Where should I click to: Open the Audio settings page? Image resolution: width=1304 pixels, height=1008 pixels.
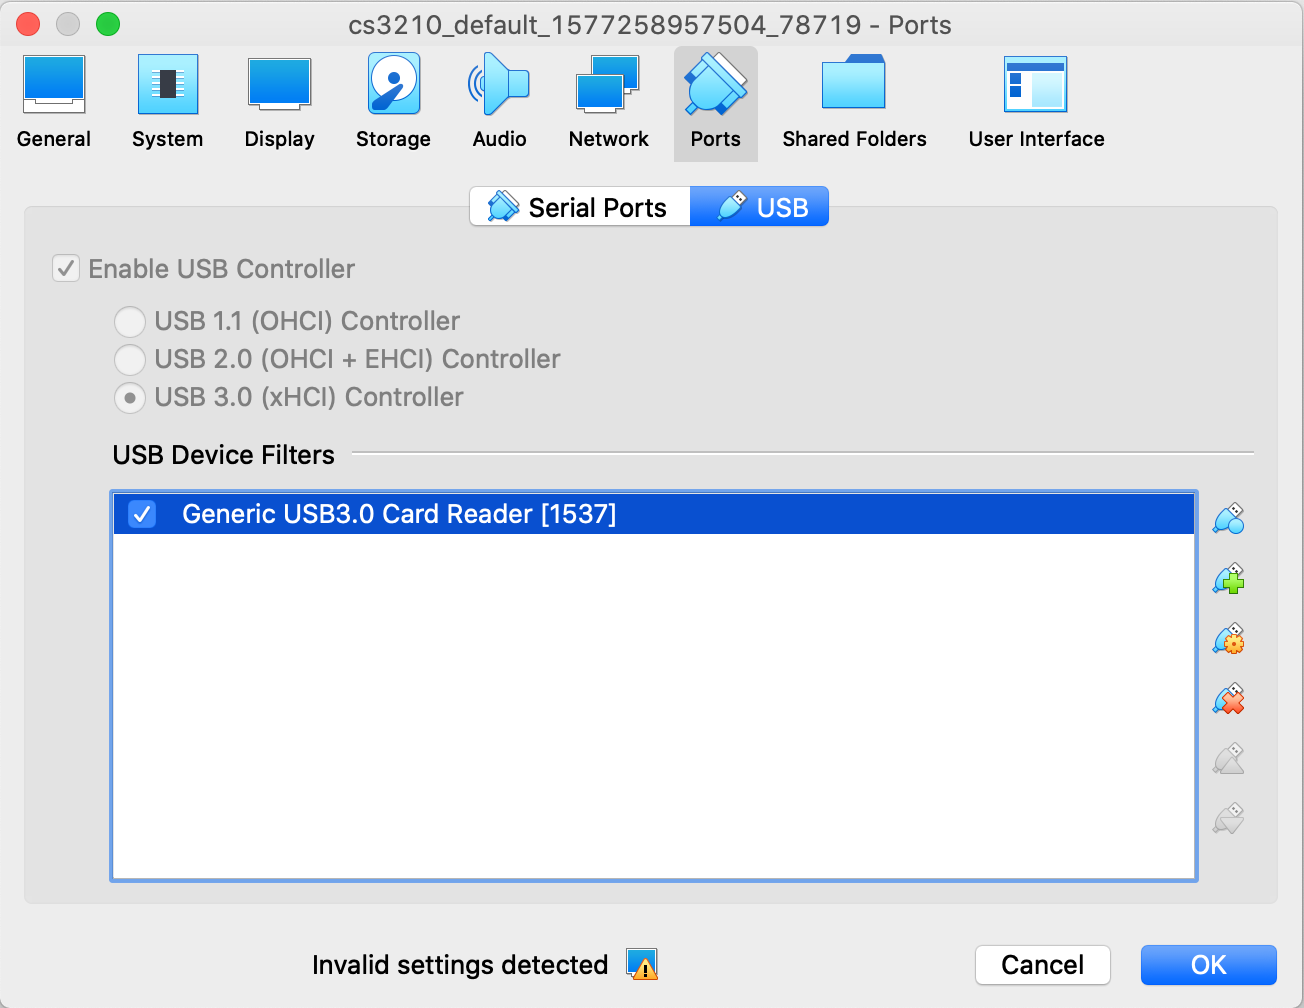499,100
